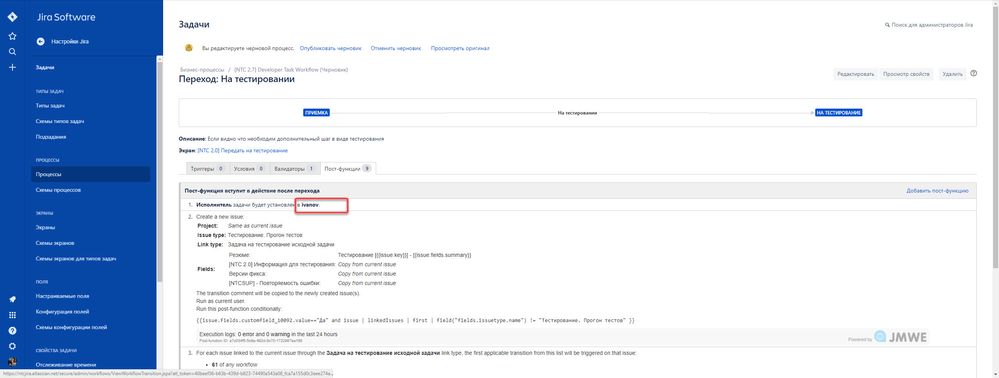Click the Удалить button

point(952,74)
